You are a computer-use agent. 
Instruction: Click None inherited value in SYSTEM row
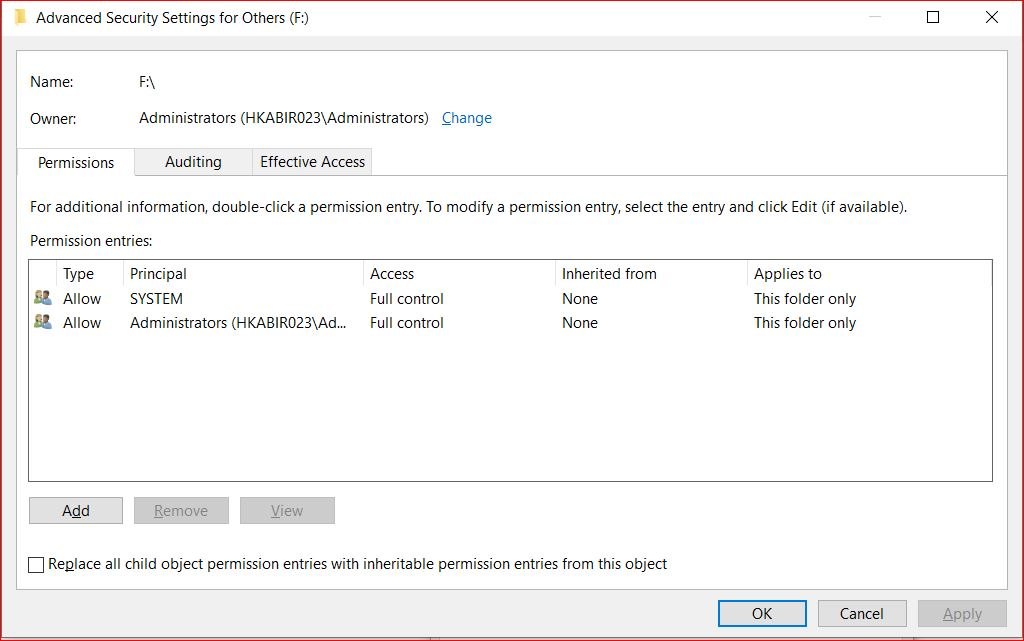[580, 298]
